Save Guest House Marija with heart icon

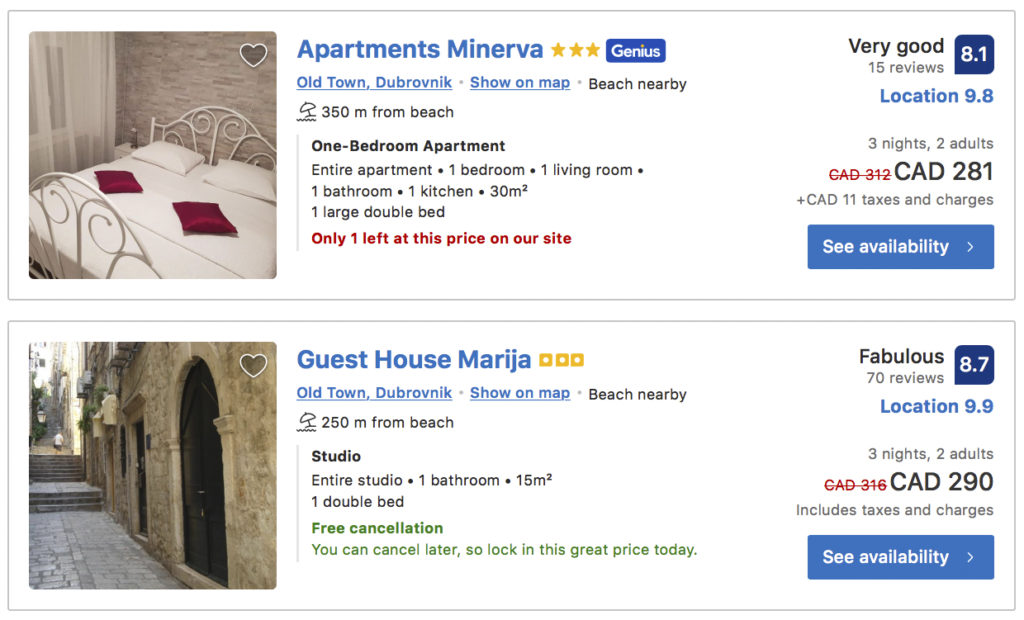[x=254, y=365]
